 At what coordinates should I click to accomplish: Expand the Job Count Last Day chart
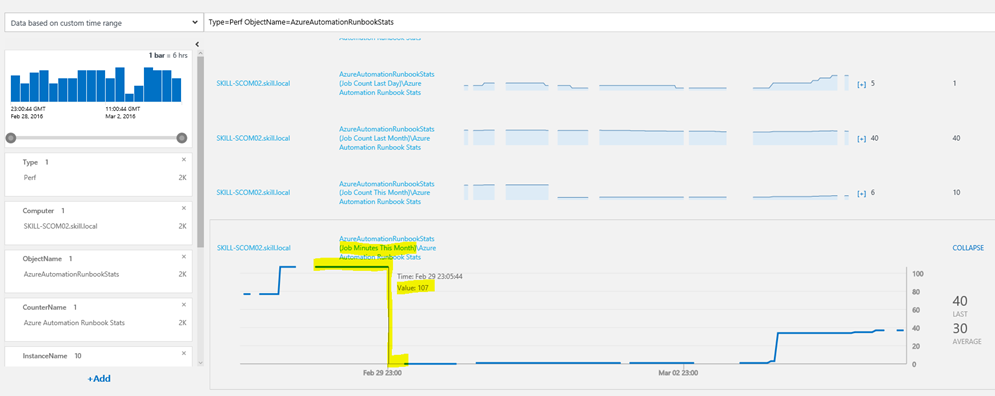[862, 84]
